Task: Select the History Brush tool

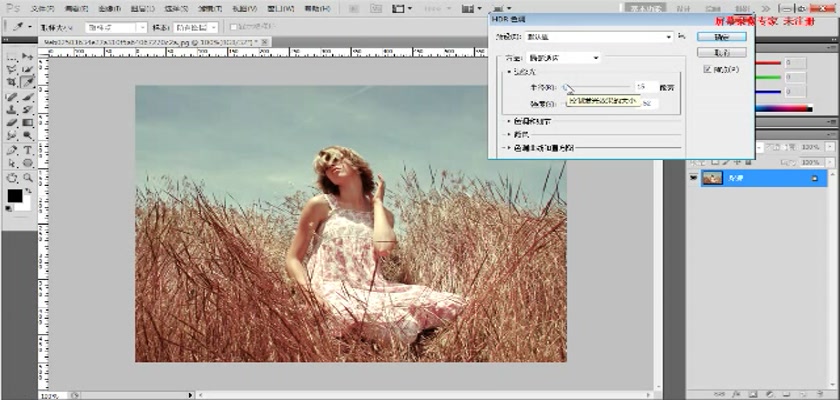Action: (28, 110)
